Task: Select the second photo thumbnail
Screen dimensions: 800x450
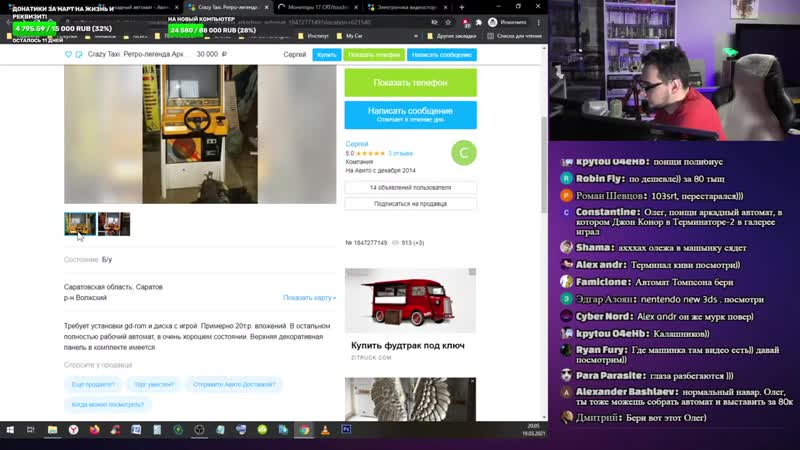Action: [x=114, y=224]
